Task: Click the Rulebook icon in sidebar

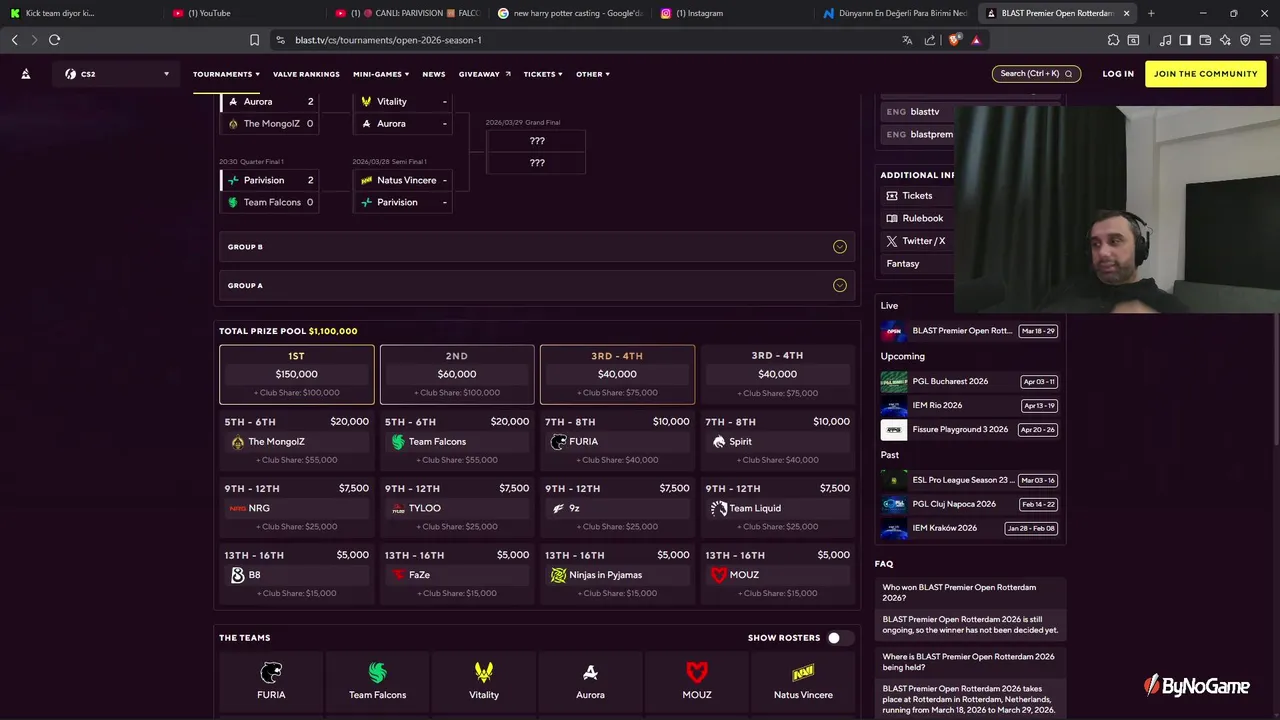Action: (892, 218)
